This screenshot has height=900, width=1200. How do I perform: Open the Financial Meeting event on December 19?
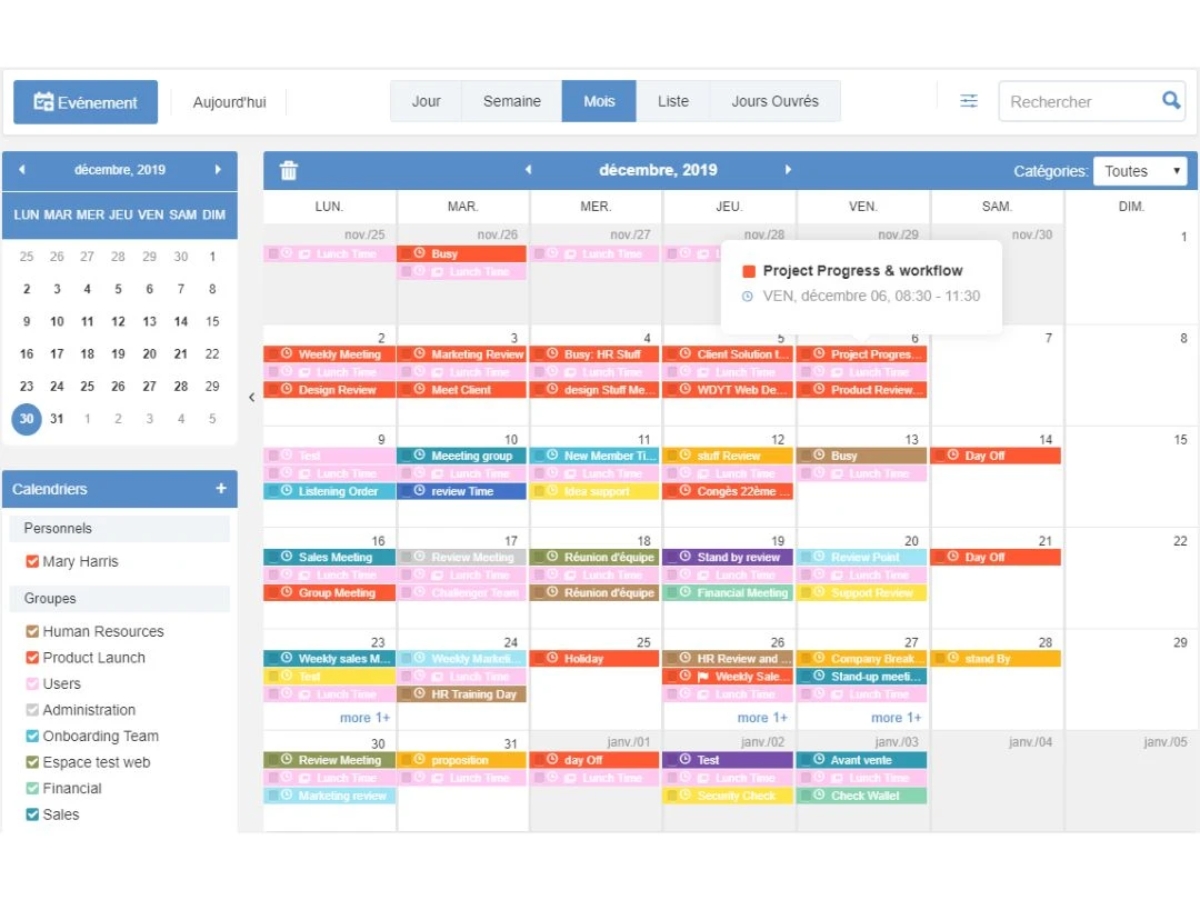click(x=728, y=593)
